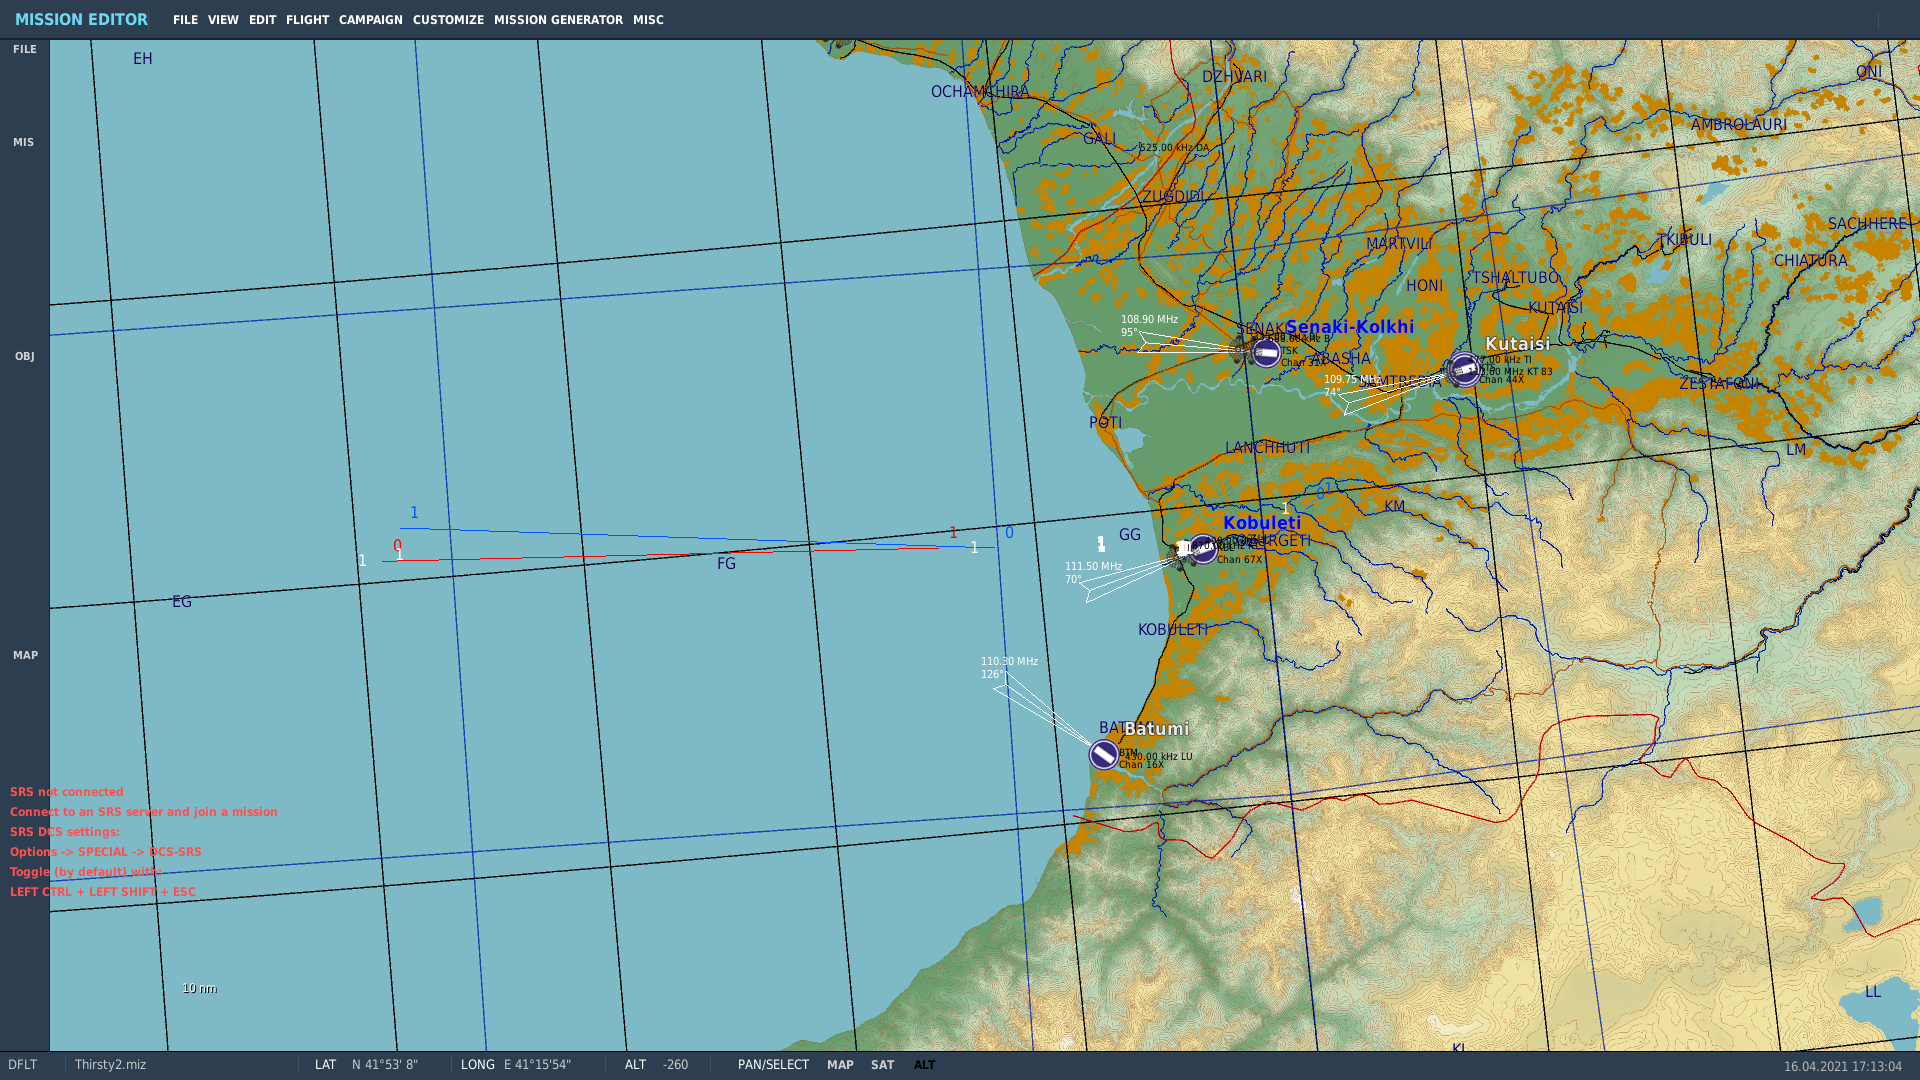Switch map mode to SAT
The width and height of the screenshot is (1920, 1080).
pyautogui.click(x=882, y=1065)
